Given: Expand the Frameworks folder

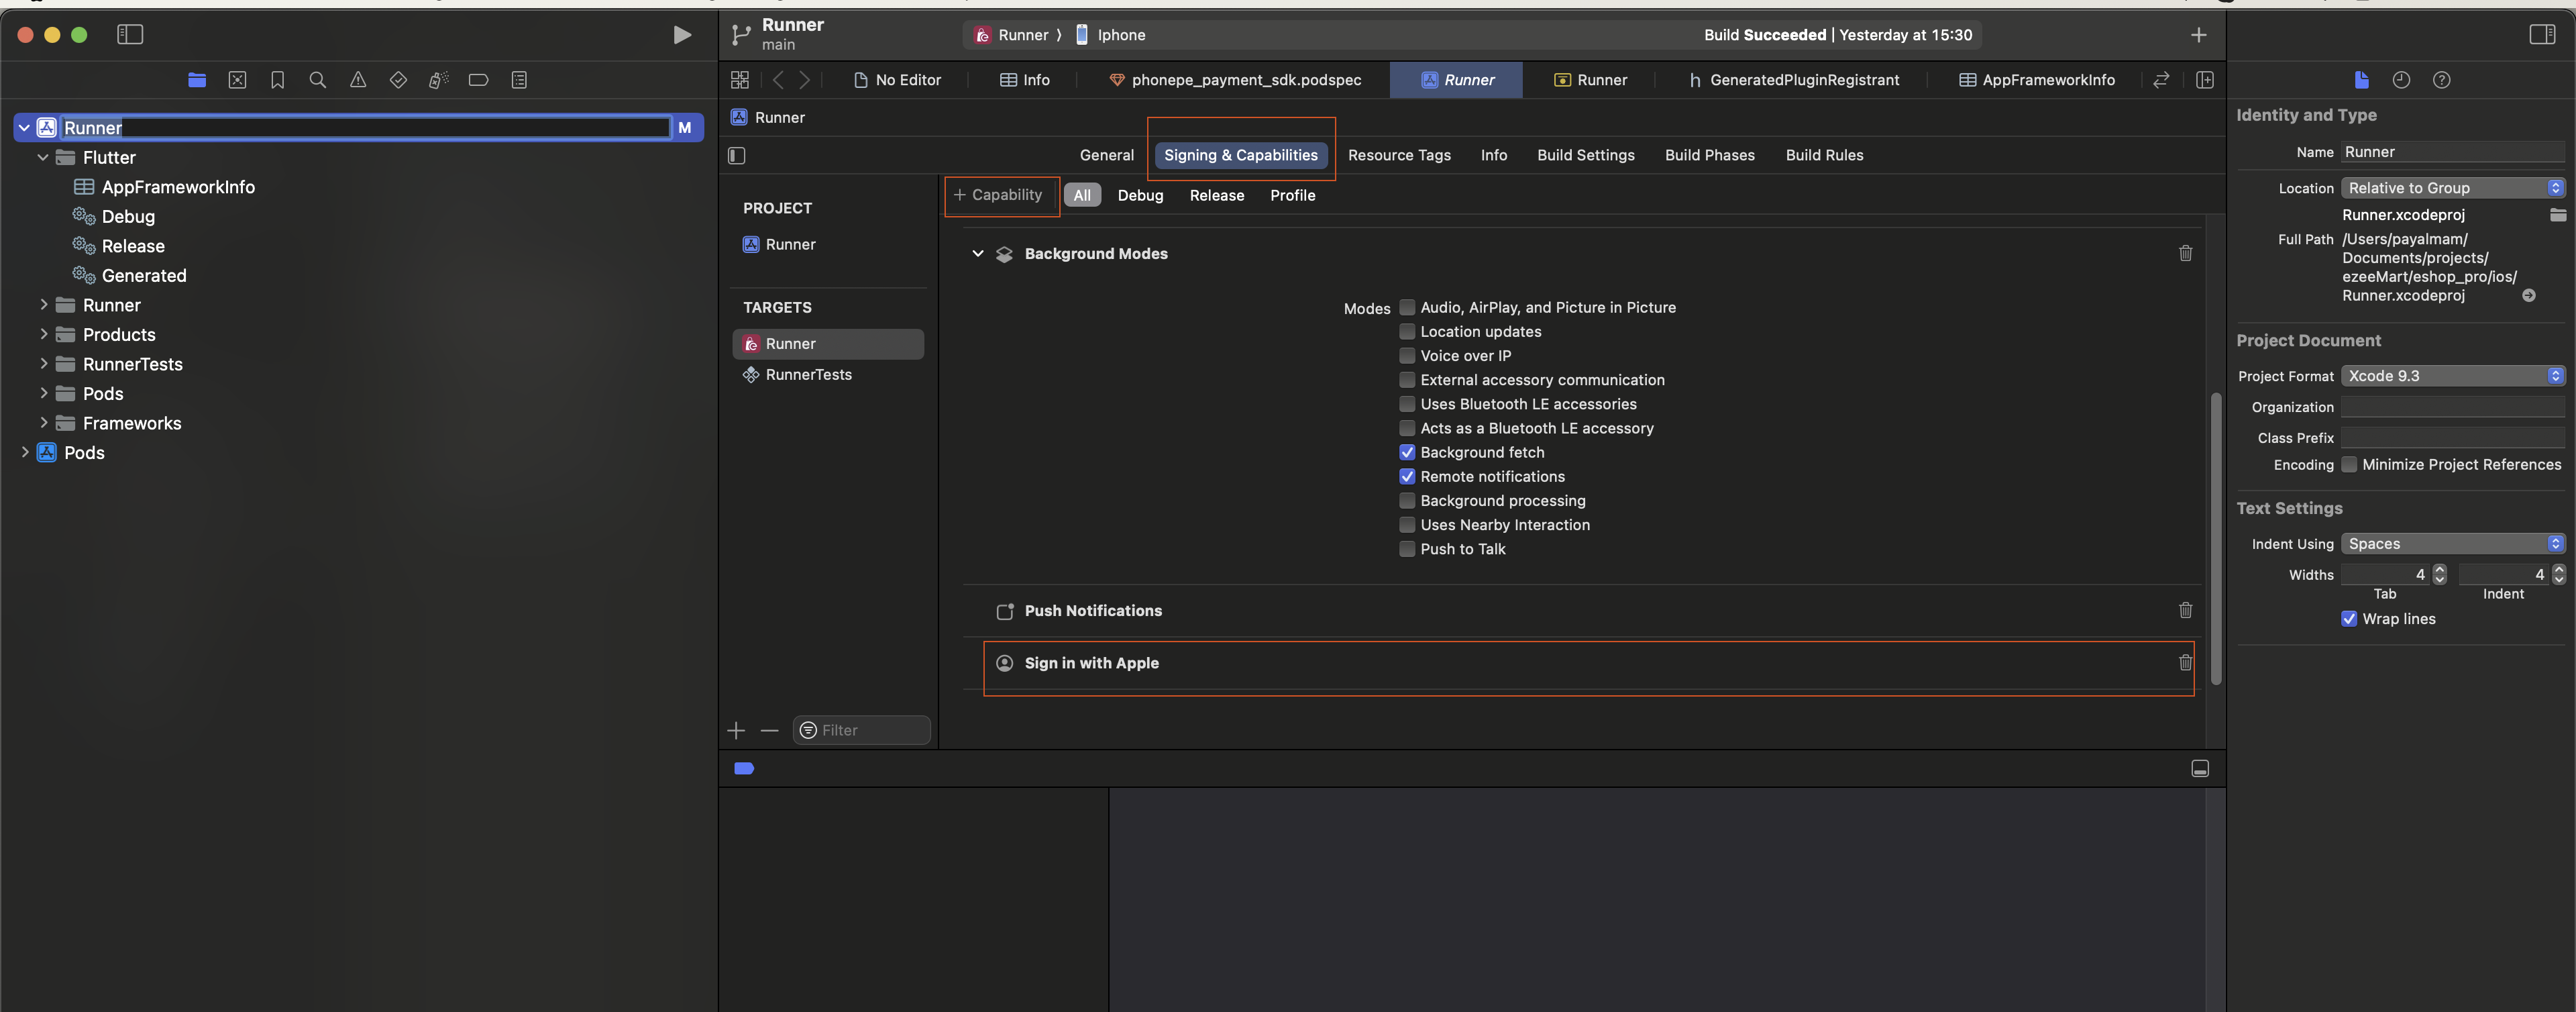Looking at the screenshot, I should tap(43, 423).
